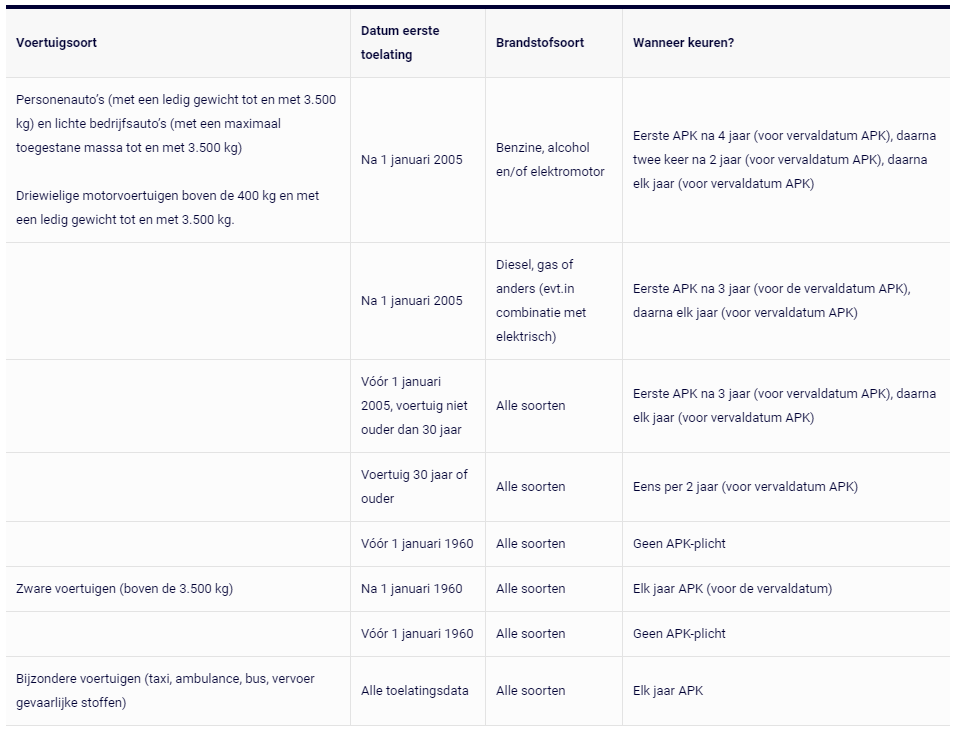Select the Na 1 januari 1960 cell
The width and height of the screenshot is (962, 730).
click(x=412, y=589)
